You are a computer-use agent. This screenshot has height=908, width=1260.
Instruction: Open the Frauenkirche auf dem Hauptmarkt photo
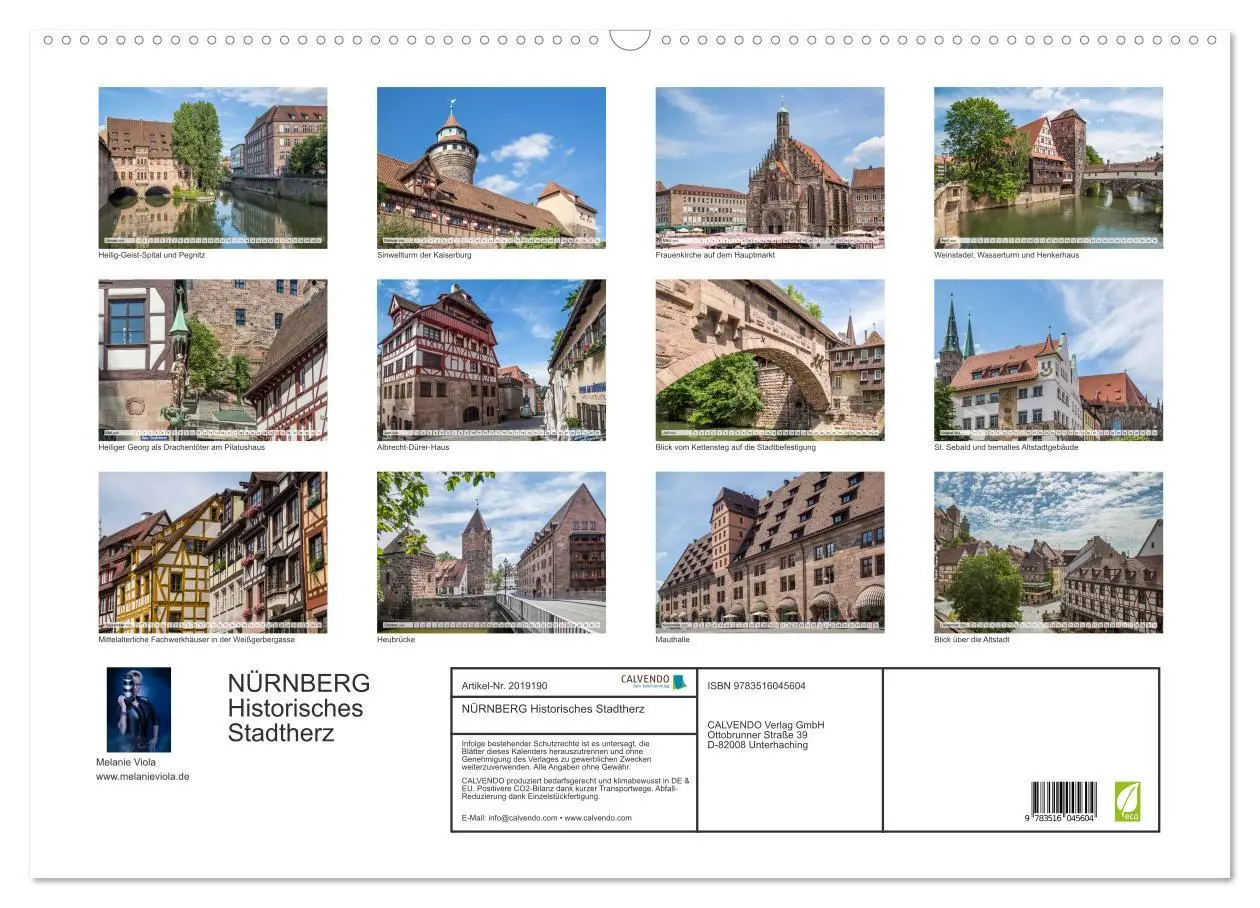(x=770, y=167)
